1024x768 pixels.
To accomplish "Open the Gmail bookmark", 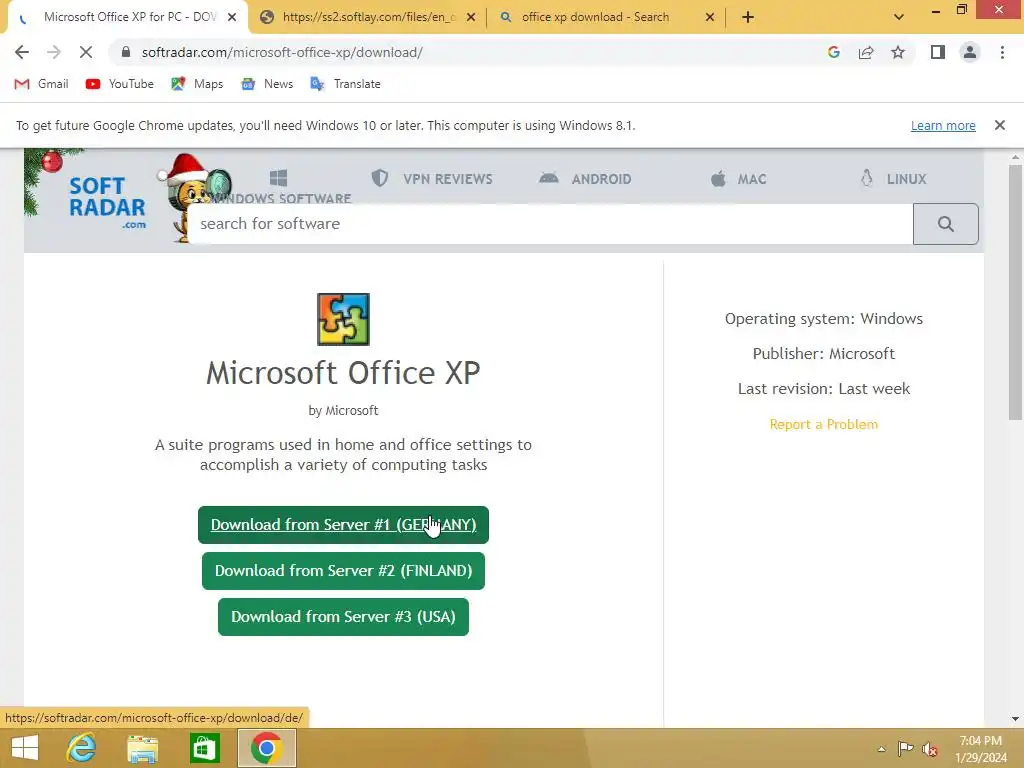I will point(41,84).
